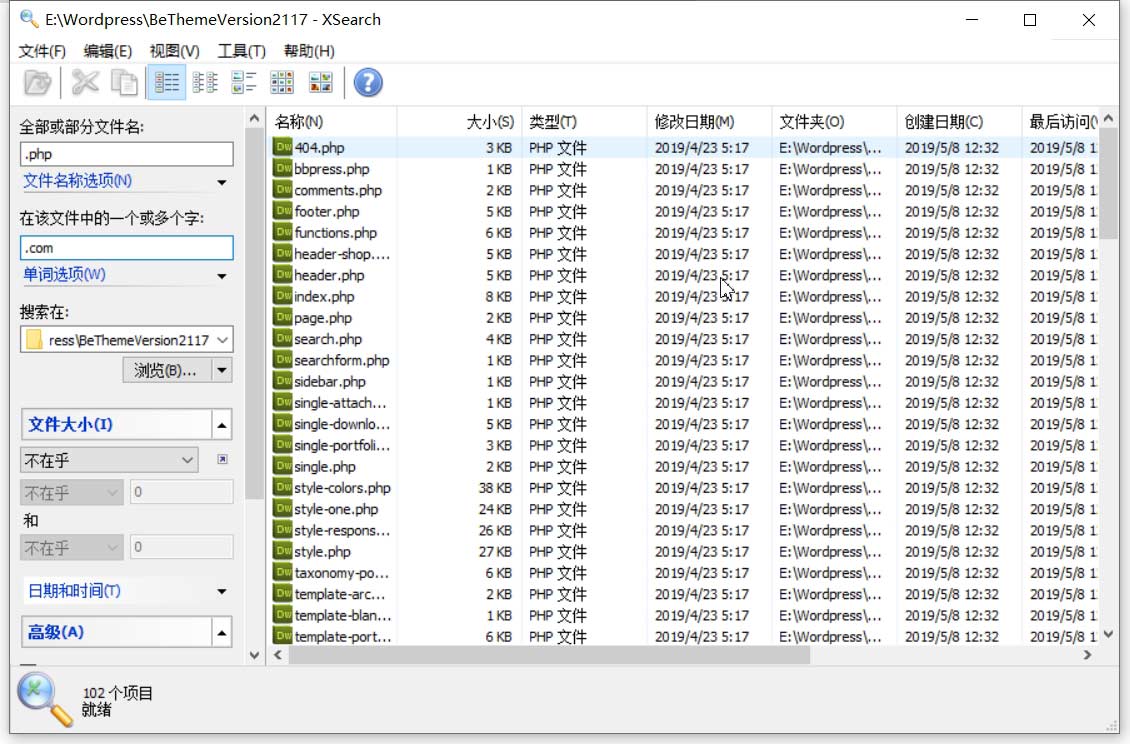Open the arrow next to 浏览(B) button

(x=222, y=371)
